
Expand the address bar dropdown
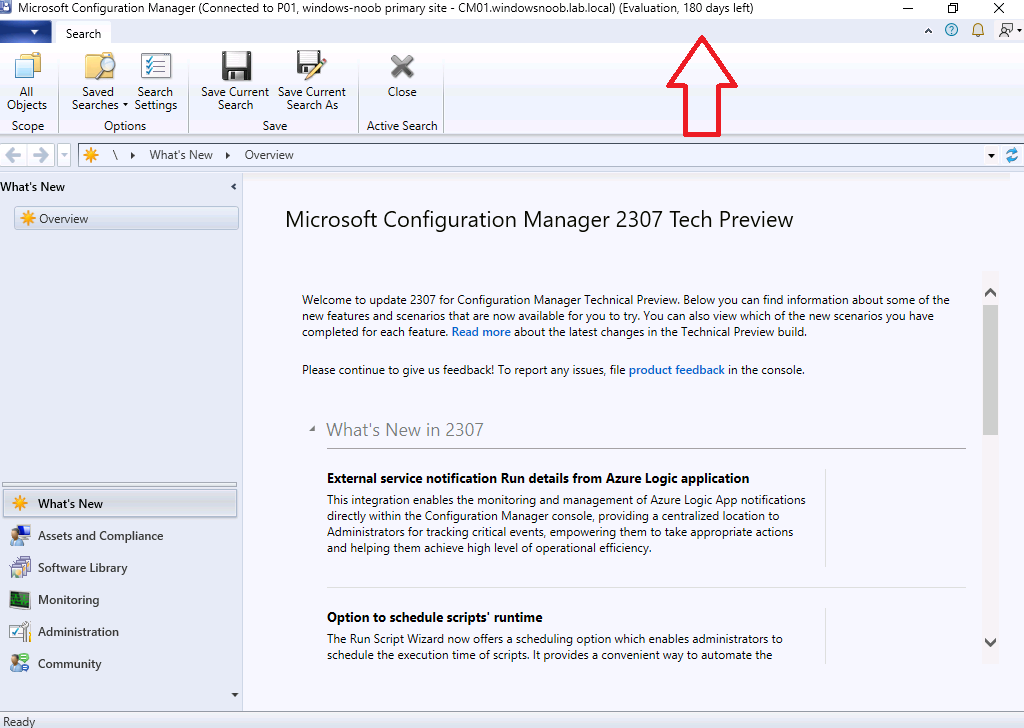[x=991, y=155]
